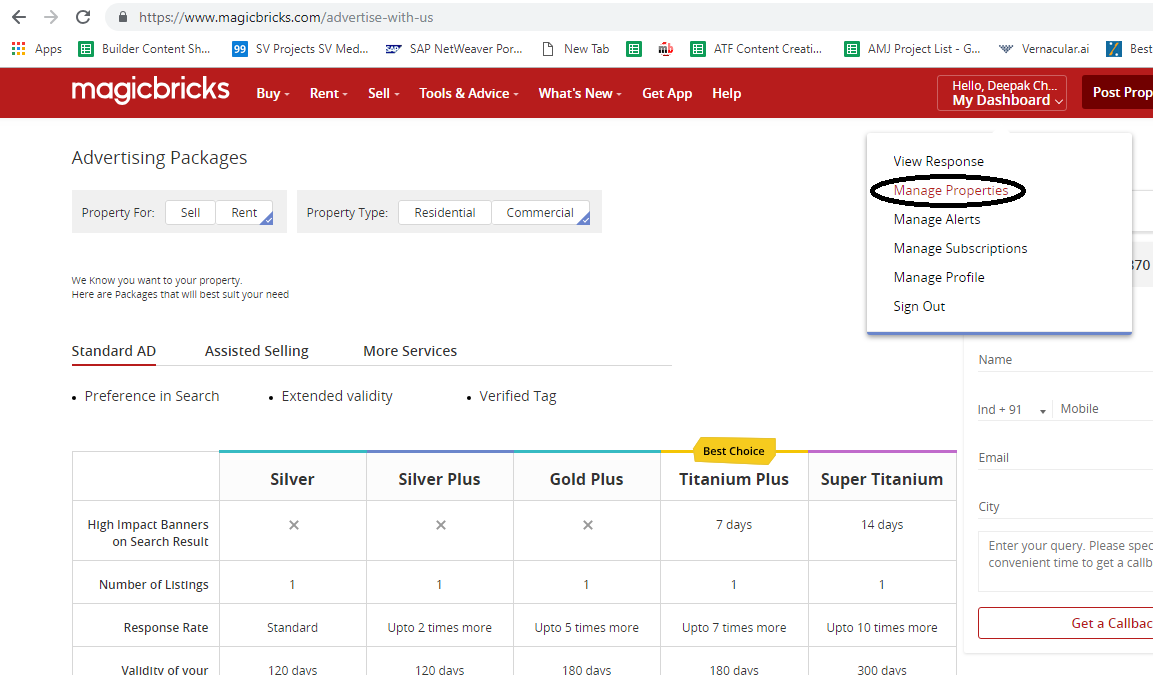Expand the Buy menu in navbar
Viewport: 1153px width, 675px height.
[x=272, y=93]
